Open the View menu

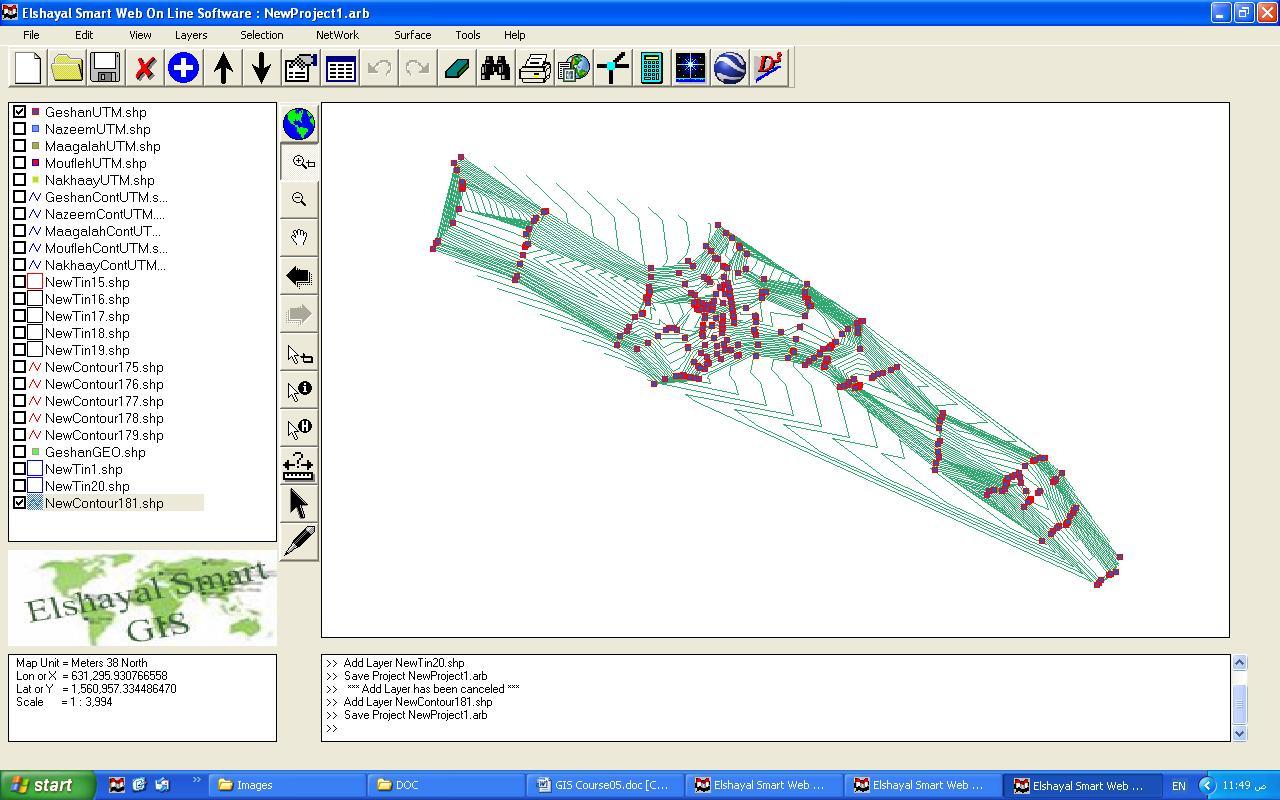click(x=140, y=35)
